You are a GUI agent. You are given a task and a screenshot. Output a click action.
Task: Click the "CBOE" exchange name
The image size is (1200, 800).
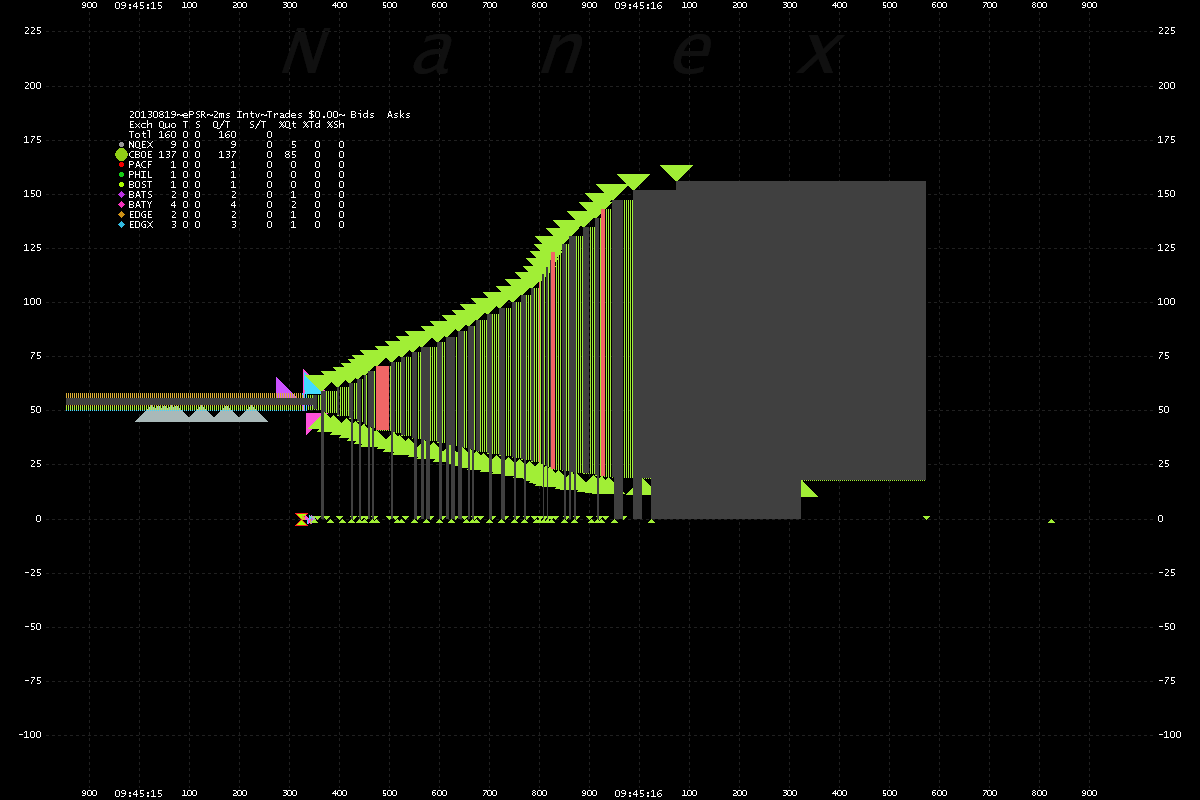click(141, 155)
